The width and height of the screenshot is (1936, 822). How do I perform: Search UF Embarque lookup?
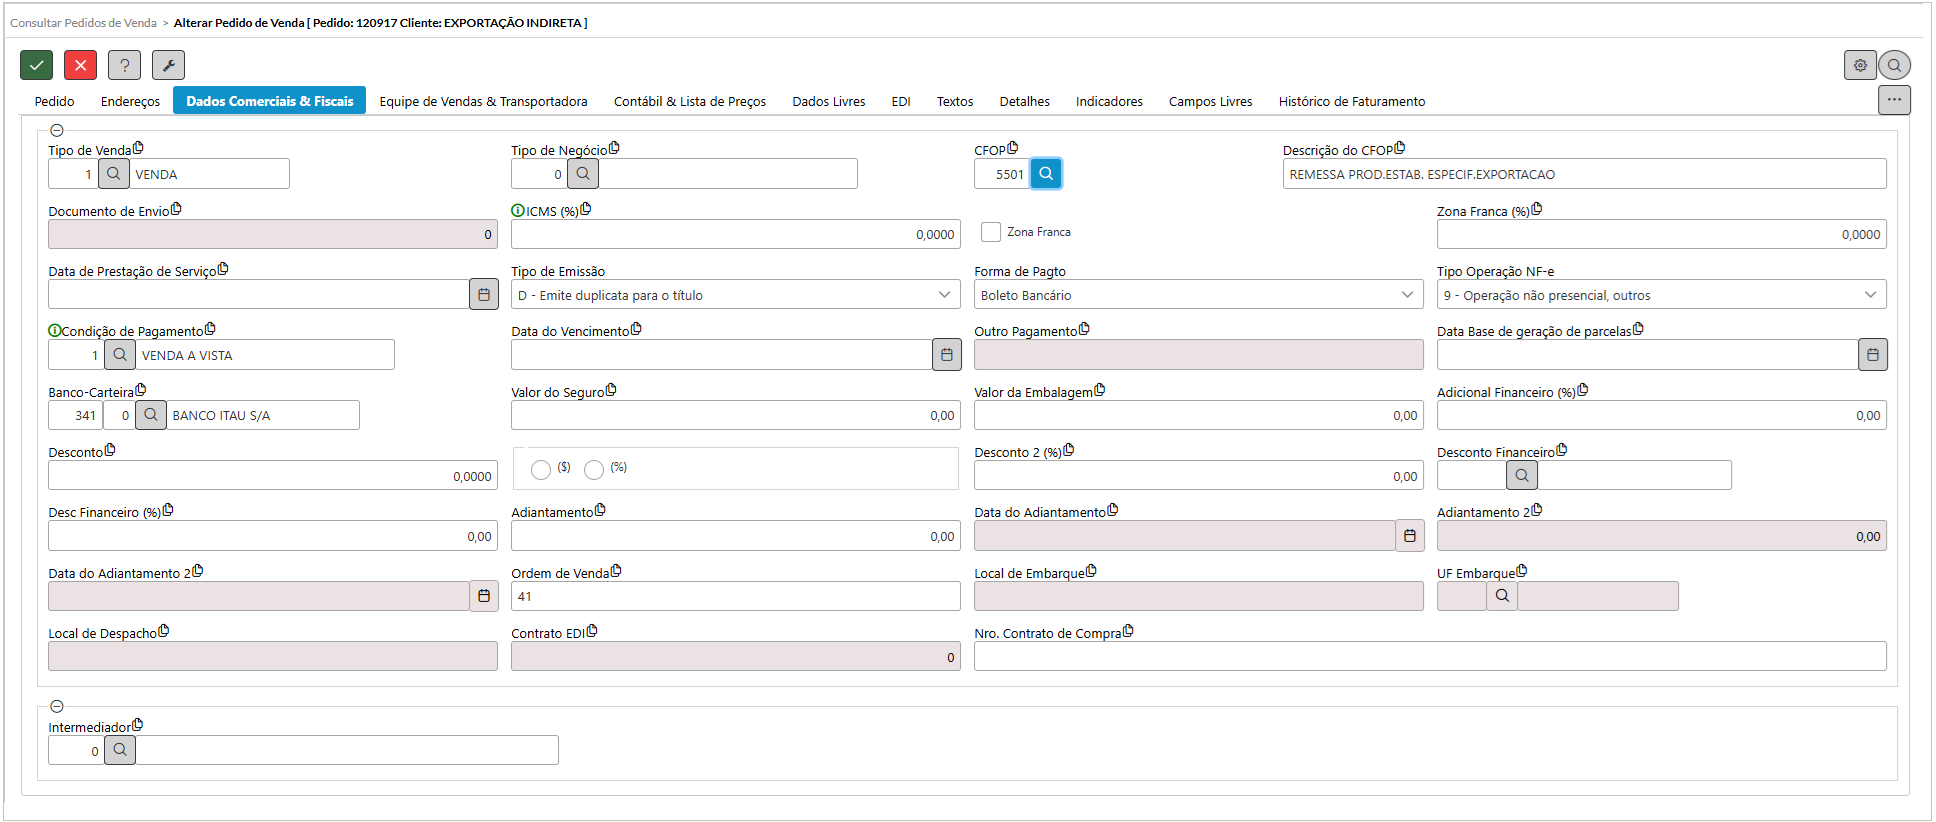(1502, 596)
